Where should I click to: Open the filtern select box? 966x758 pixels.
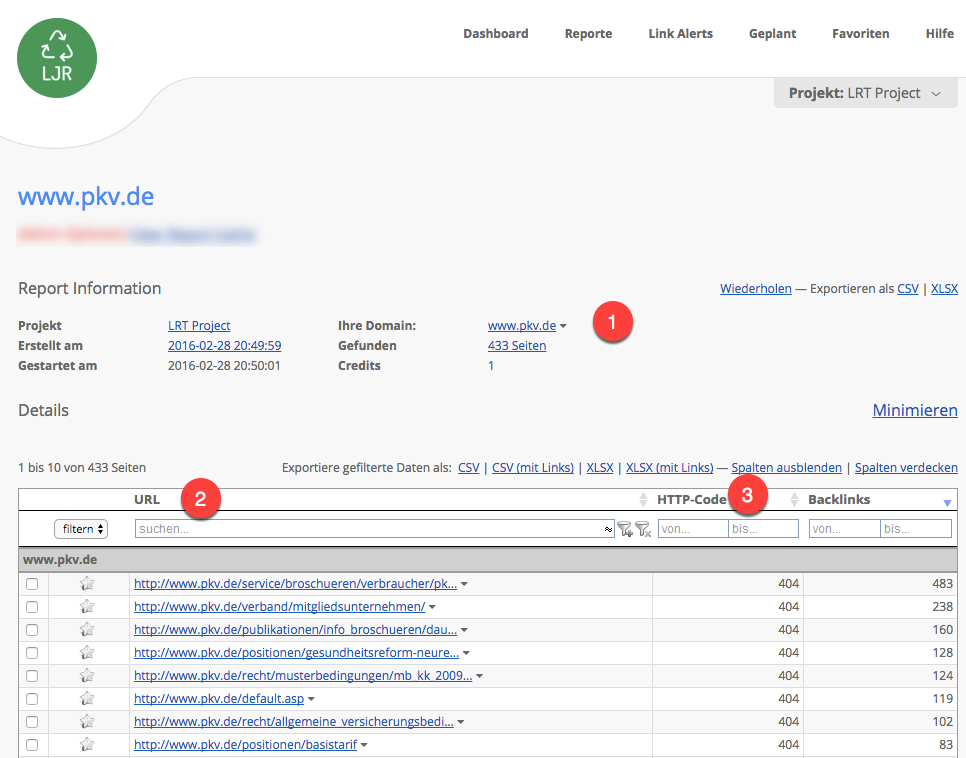pos(81,529)
